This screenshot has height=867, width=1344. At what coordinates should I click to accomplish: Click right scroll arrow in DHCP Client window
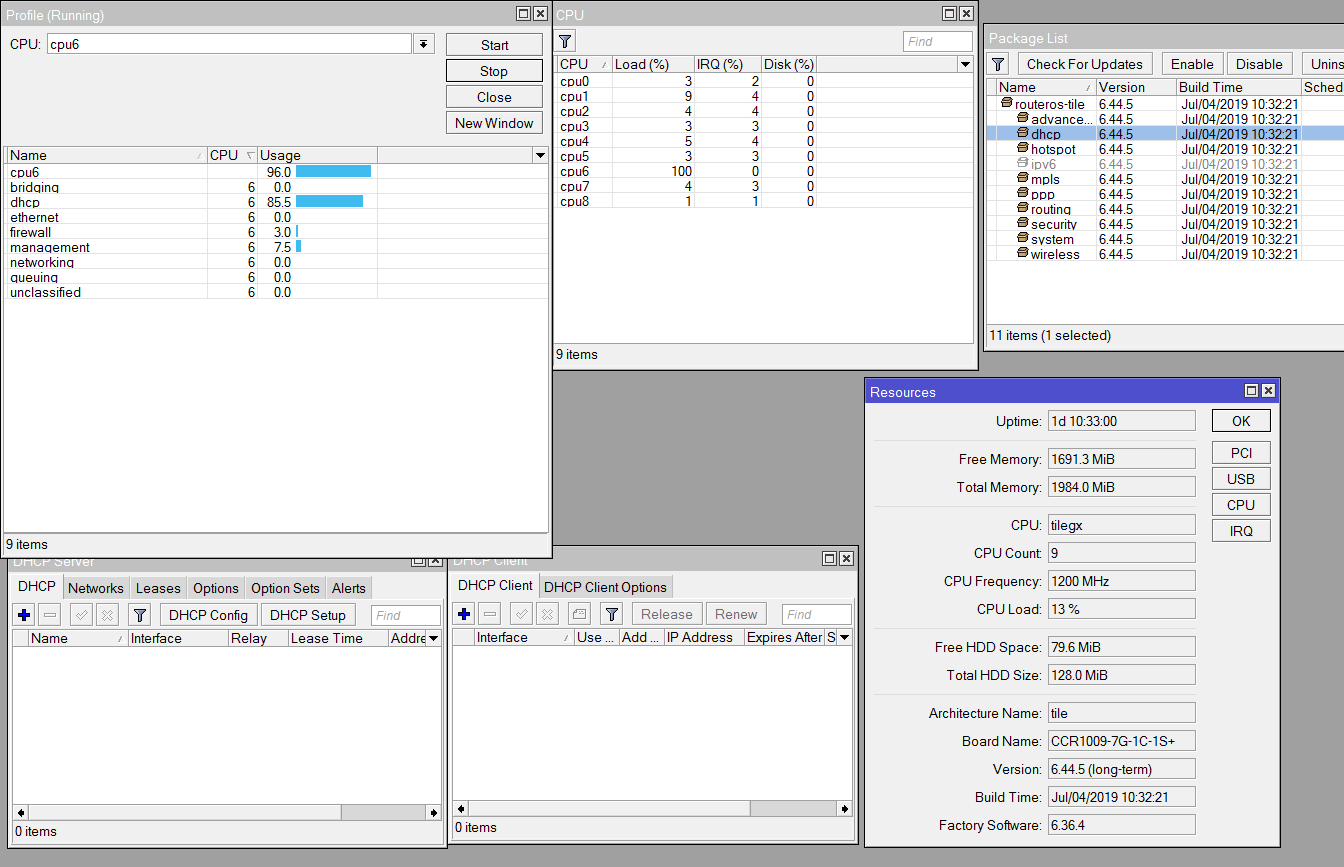point(845,809)
